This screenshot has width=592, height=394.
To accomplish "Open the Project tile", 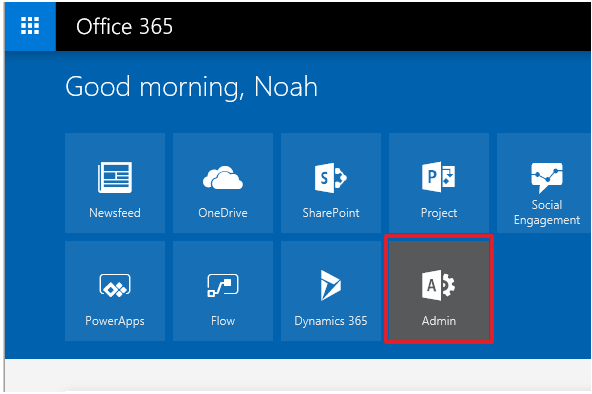I will (x=439, y=183).
